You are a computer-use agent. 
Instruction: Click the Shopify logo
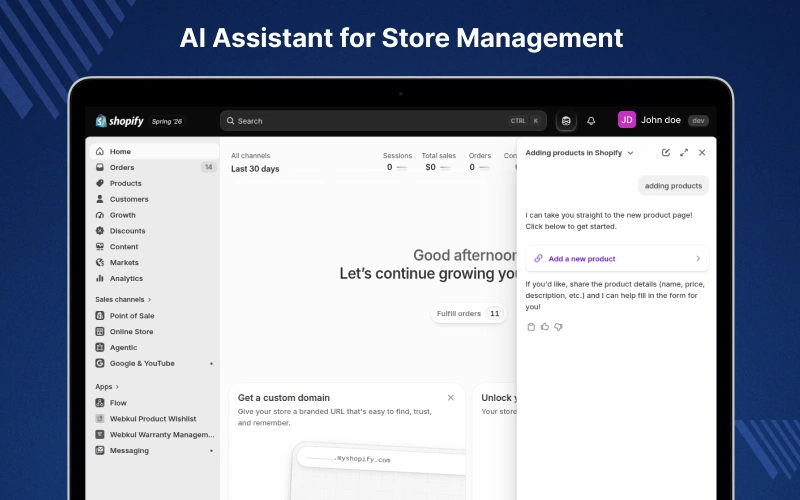119,121
